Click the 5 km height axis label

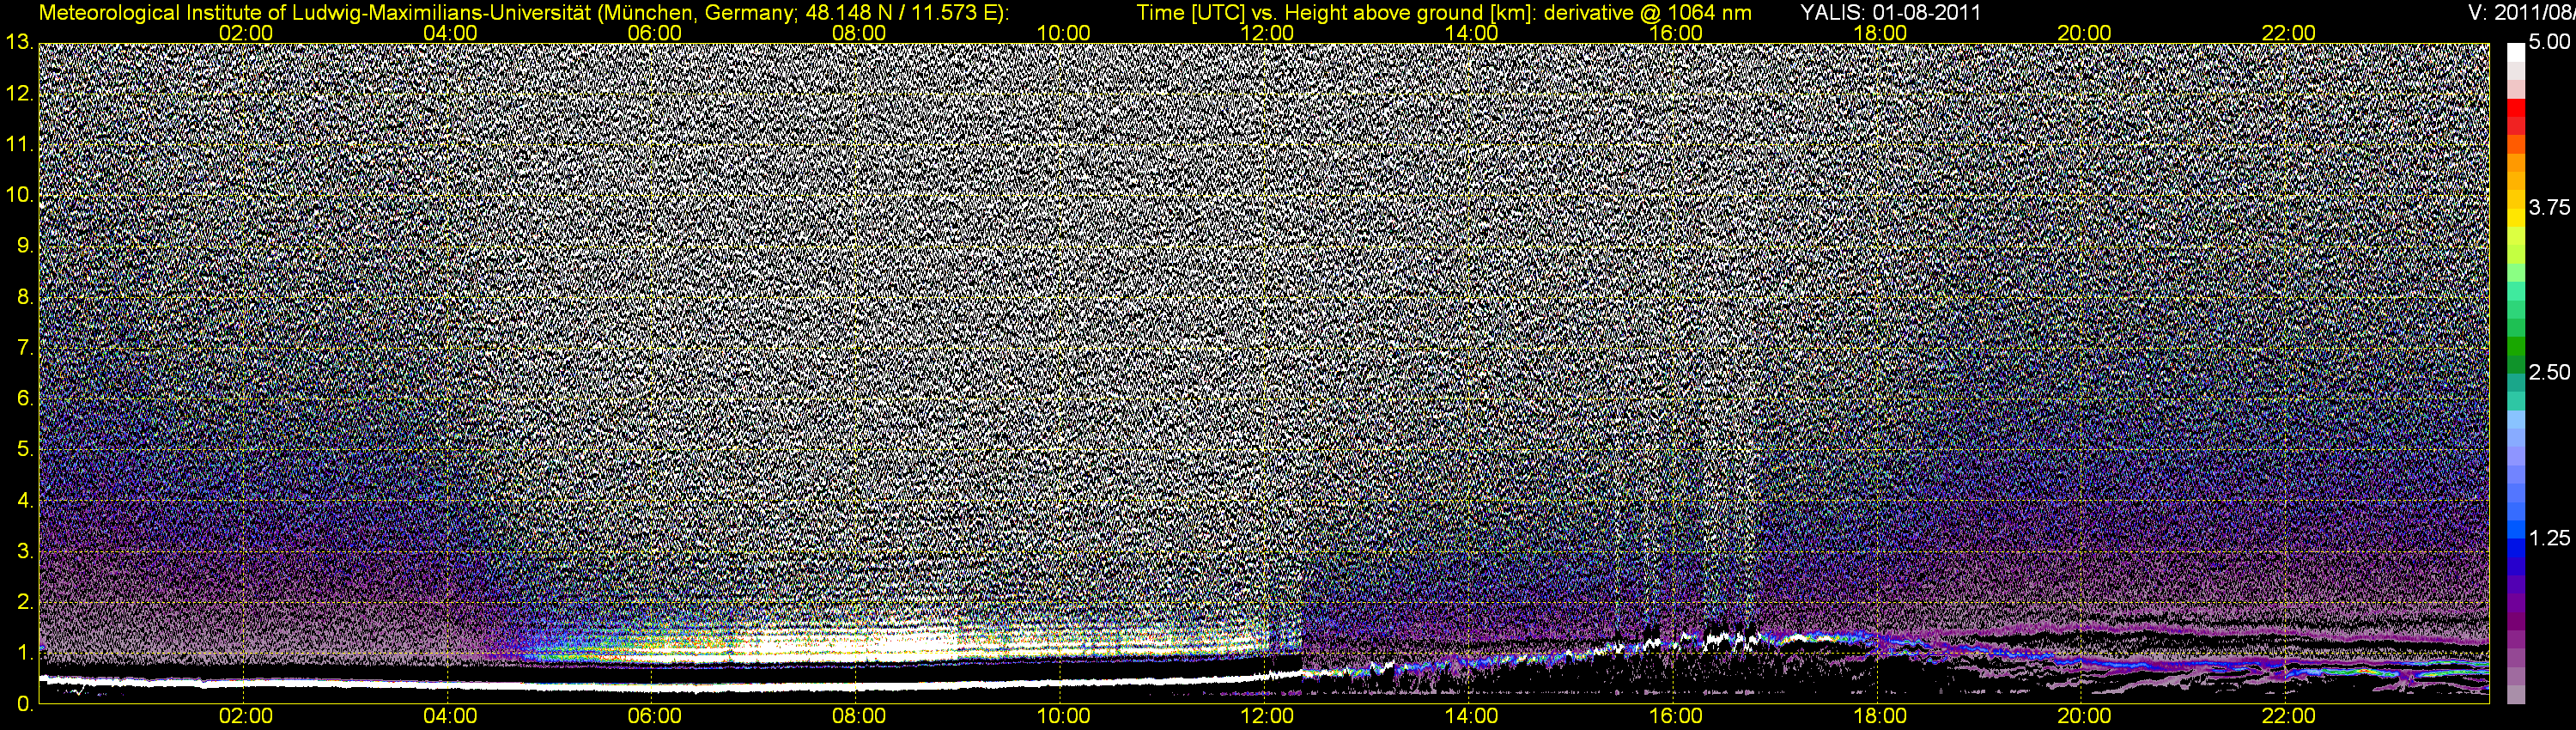26,449
